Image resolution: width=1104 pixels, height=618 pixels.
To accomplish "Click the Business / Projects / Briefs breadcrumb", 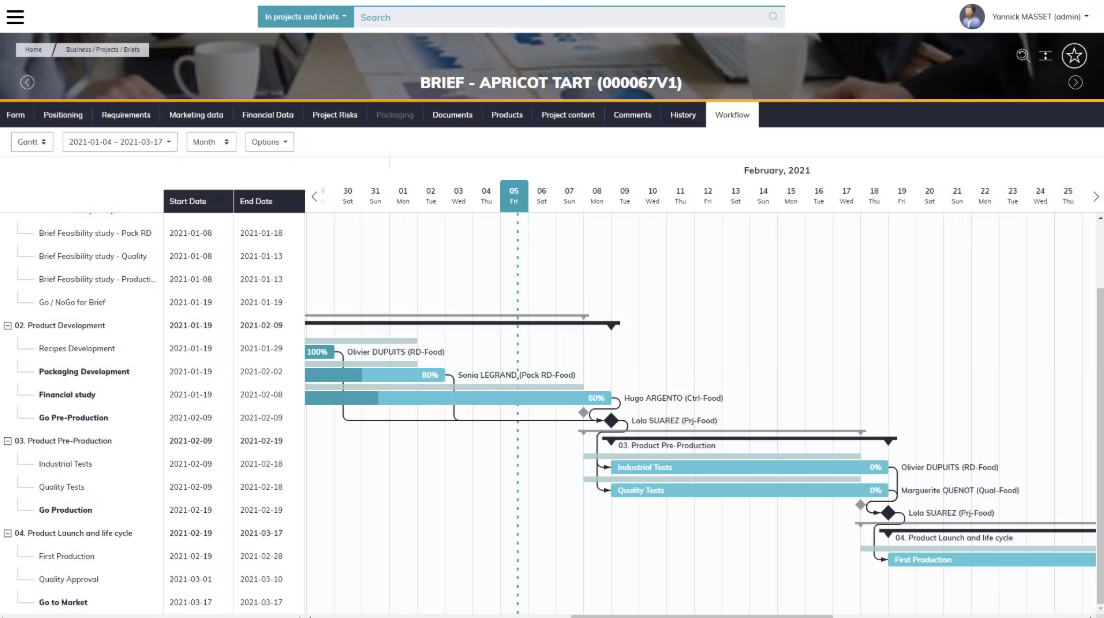I will tap(103, 50).
